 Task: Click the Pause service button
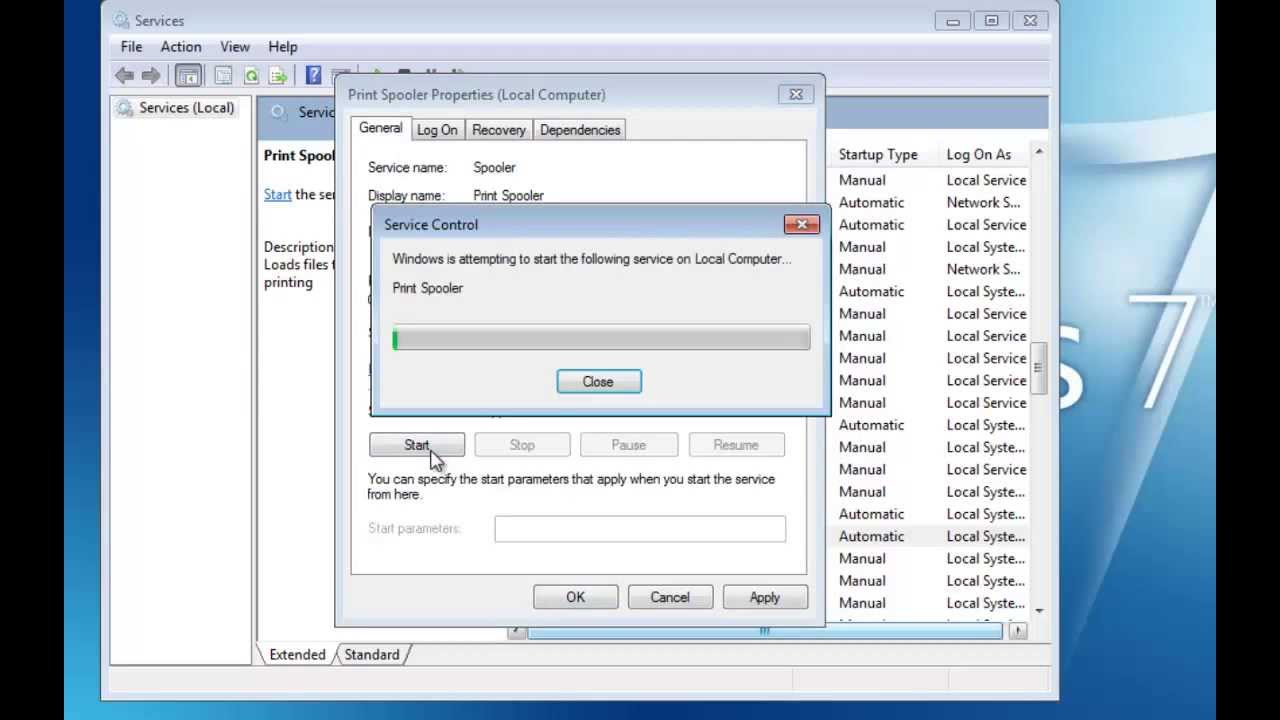point(629,445)
